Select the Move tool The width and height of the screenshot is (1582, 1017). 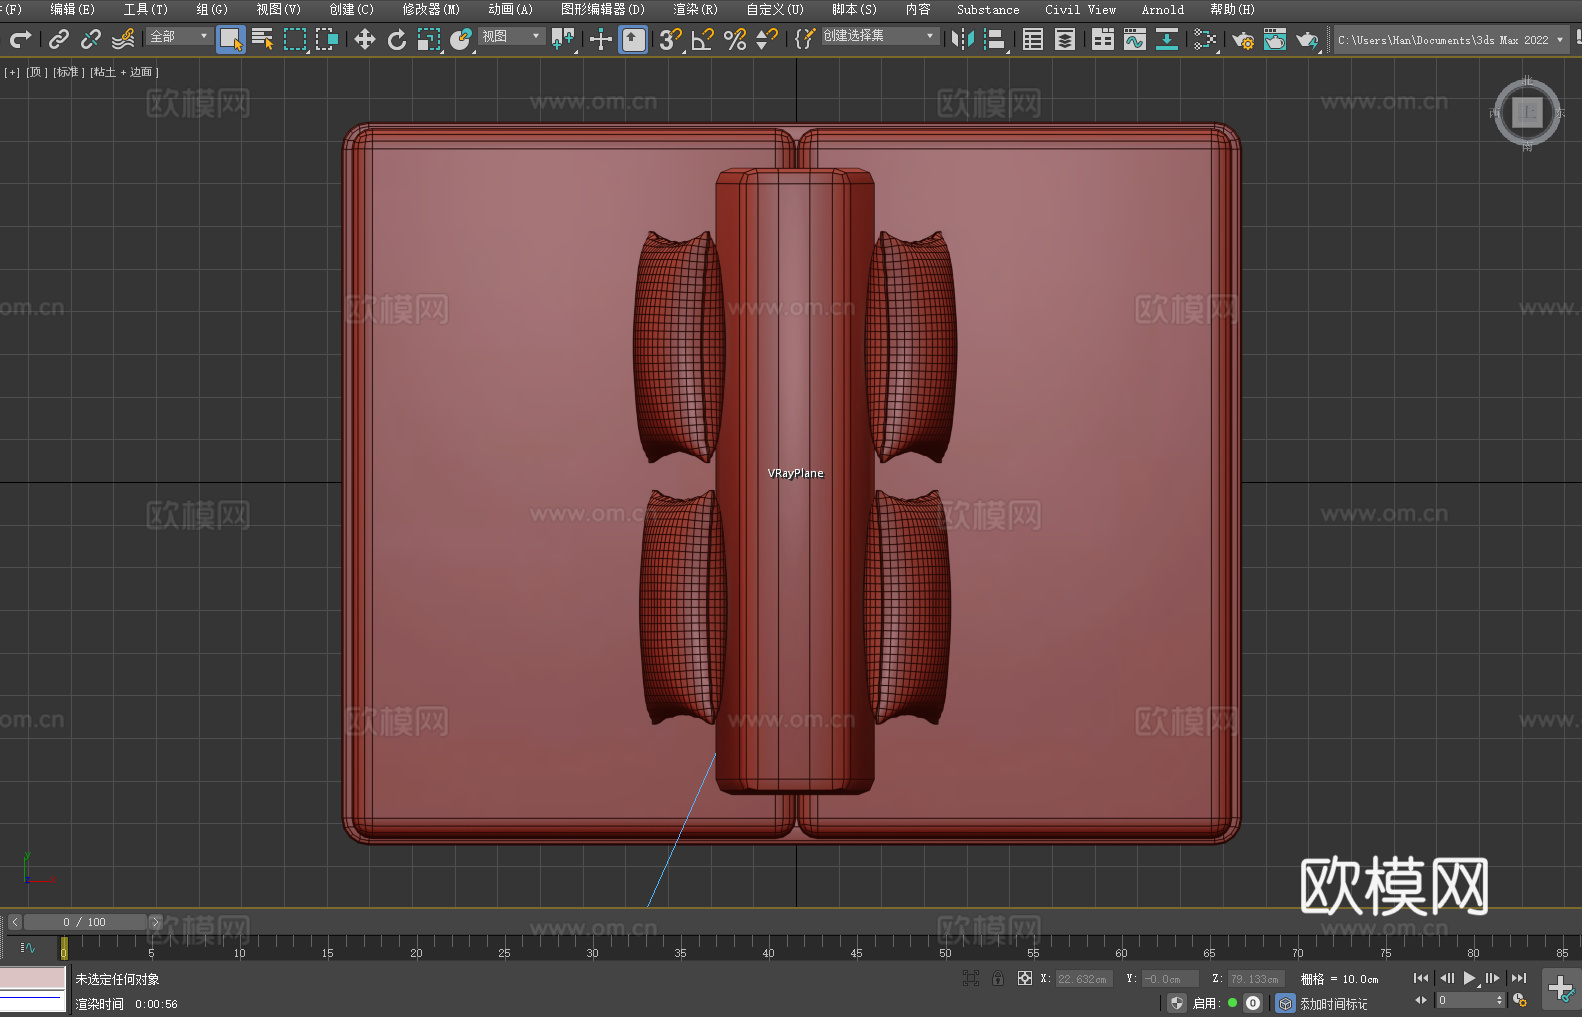[364, 39]
